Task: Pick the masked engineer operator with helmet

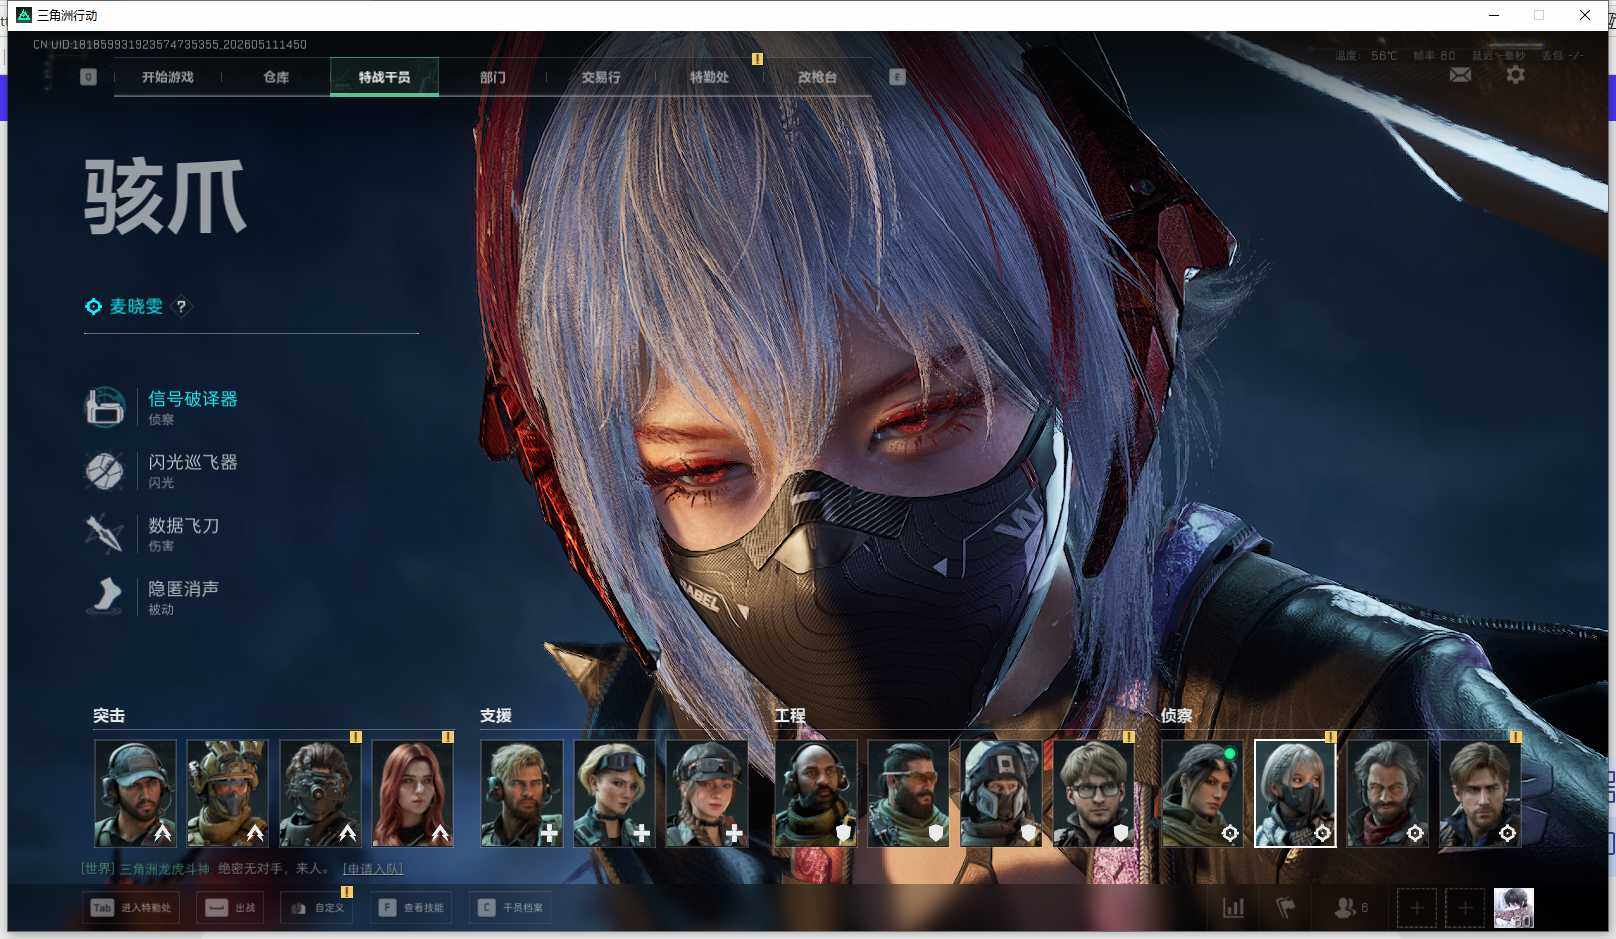Action: click(x=1001, y=793)
